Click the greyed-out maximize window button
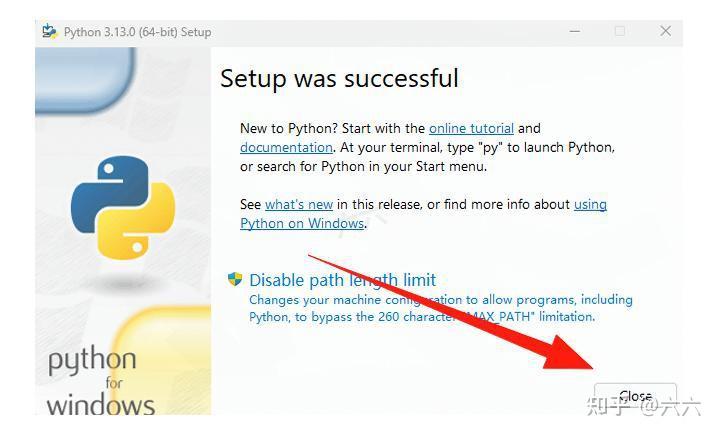This screenshot has height=436, width=719. (x=620, y=31)
